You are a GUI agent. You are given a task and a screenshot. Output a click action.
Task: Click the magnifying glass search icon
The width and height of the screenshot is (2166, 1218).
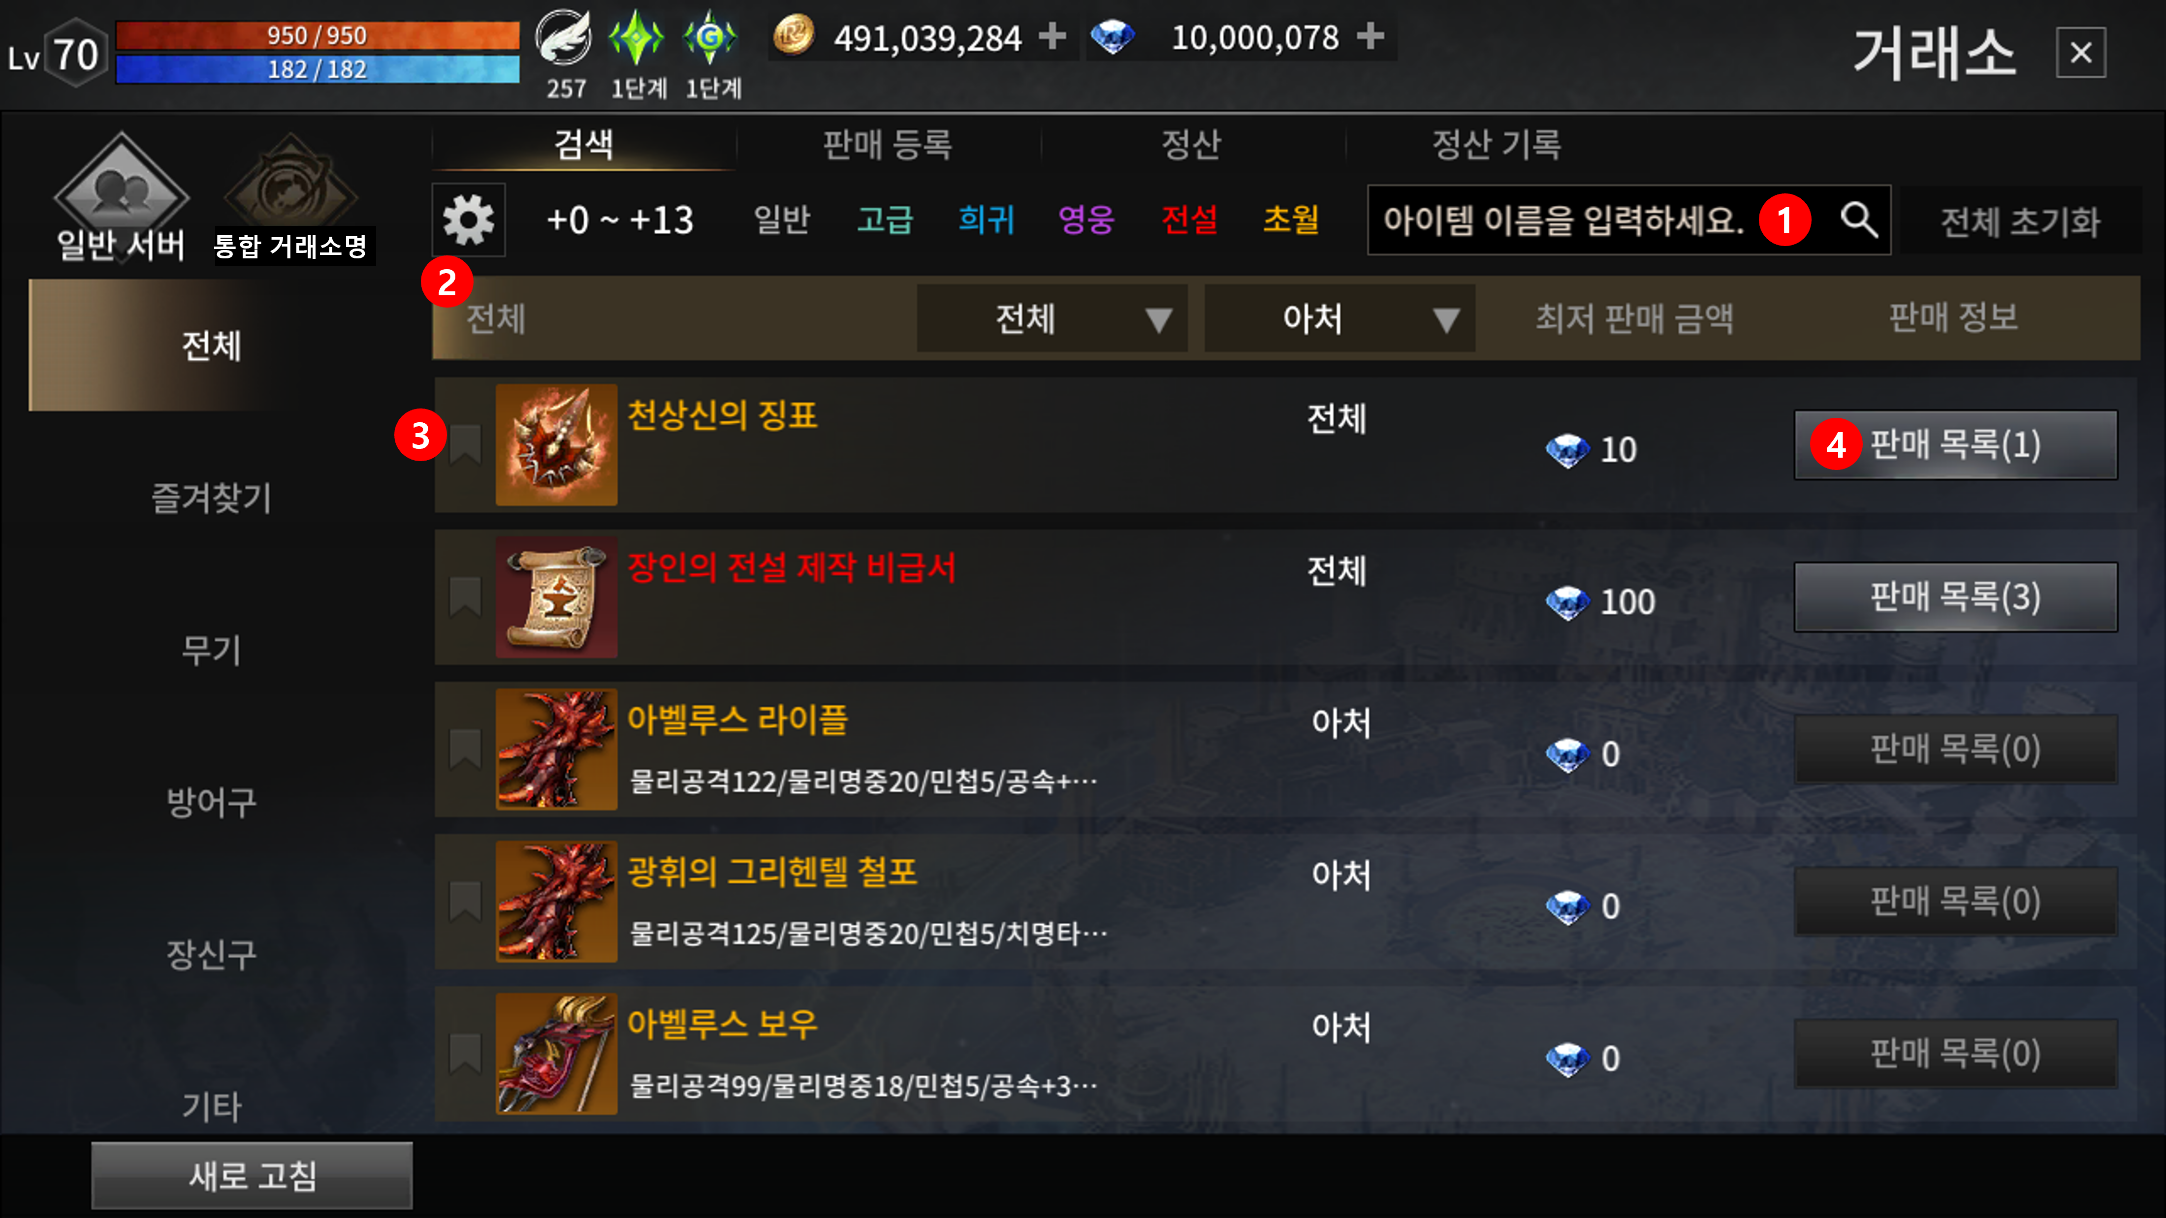1859,219
